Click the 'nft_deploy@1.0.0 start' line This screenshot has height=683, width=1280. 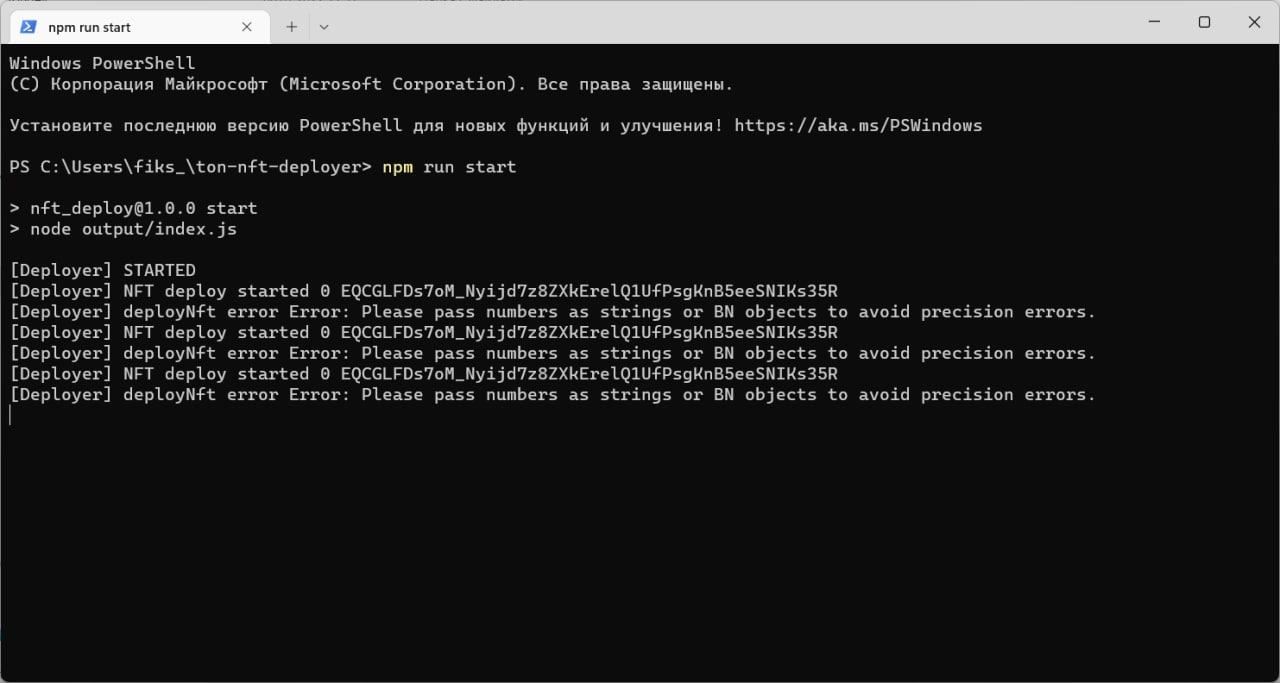(x=133, y=208)
